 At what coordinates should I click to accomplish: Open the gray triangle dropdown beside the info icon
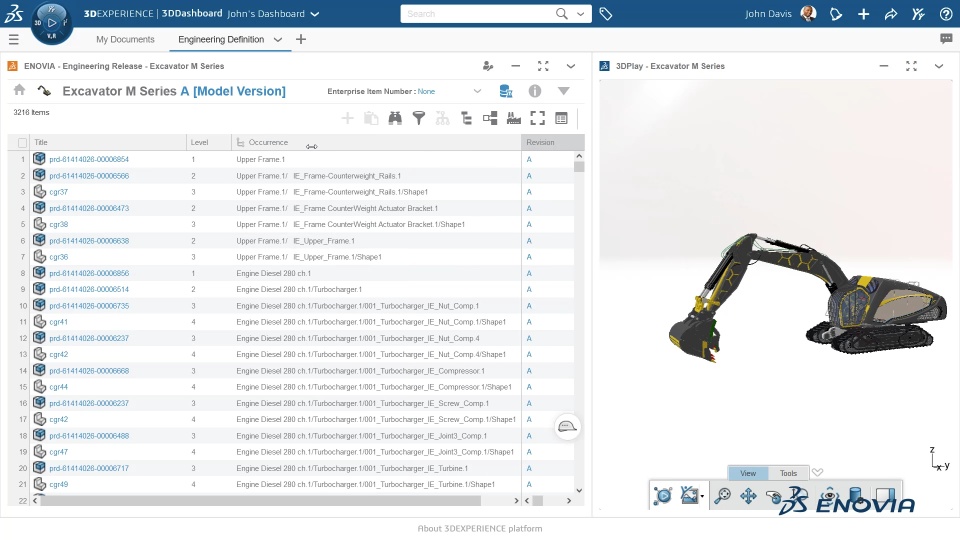[564, 91]
